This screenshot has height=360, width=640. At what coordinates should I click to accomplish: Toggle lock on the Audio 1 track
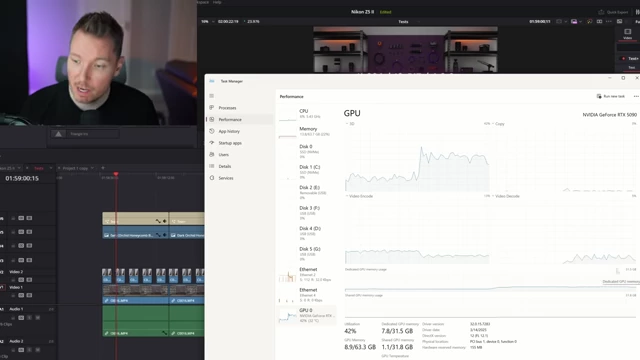(13, 318)
